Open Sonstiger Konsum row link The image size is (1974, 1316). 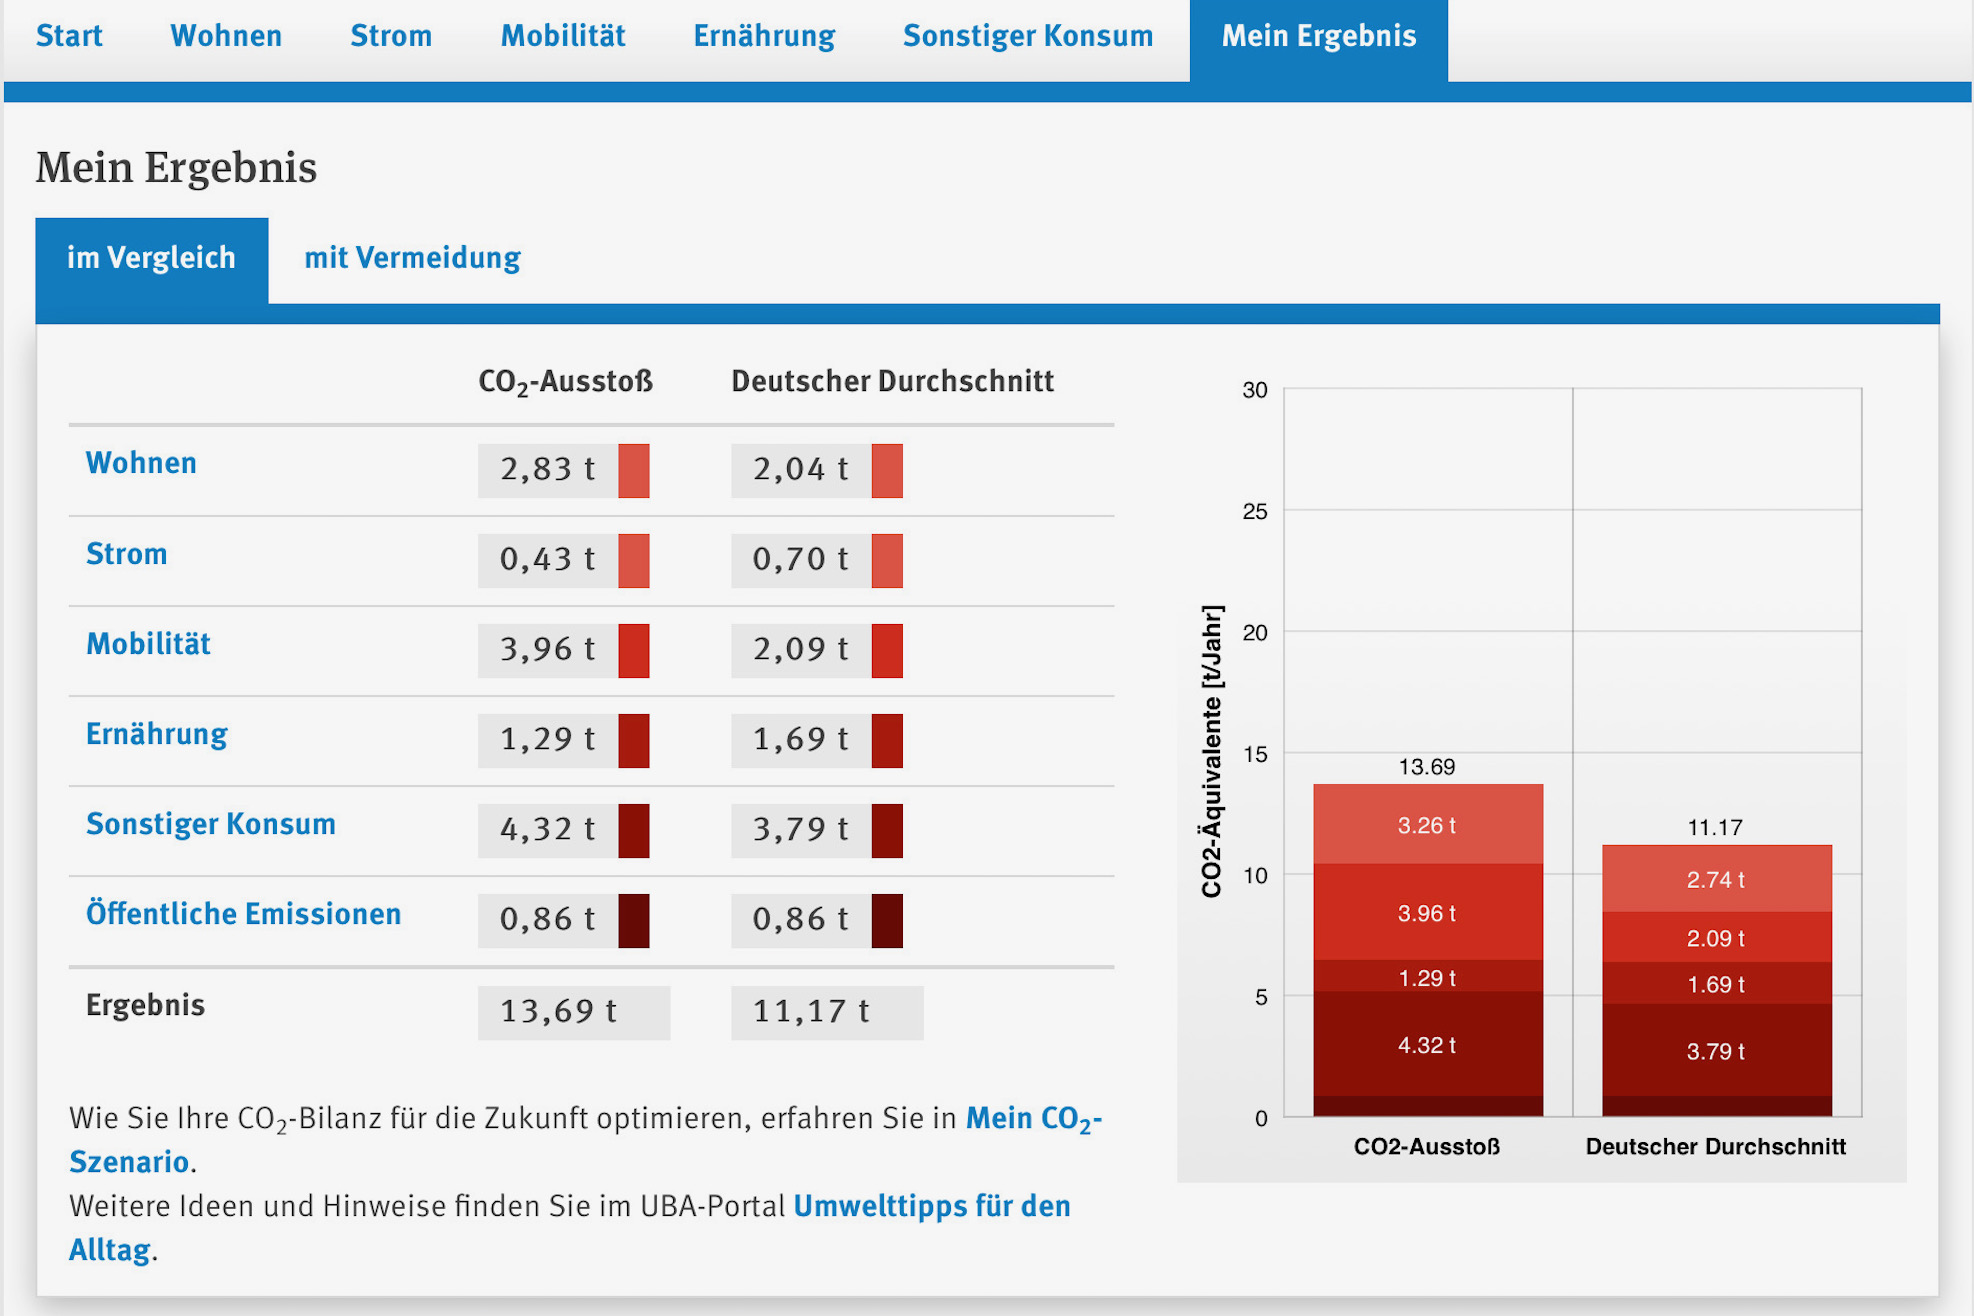point(211,824)
